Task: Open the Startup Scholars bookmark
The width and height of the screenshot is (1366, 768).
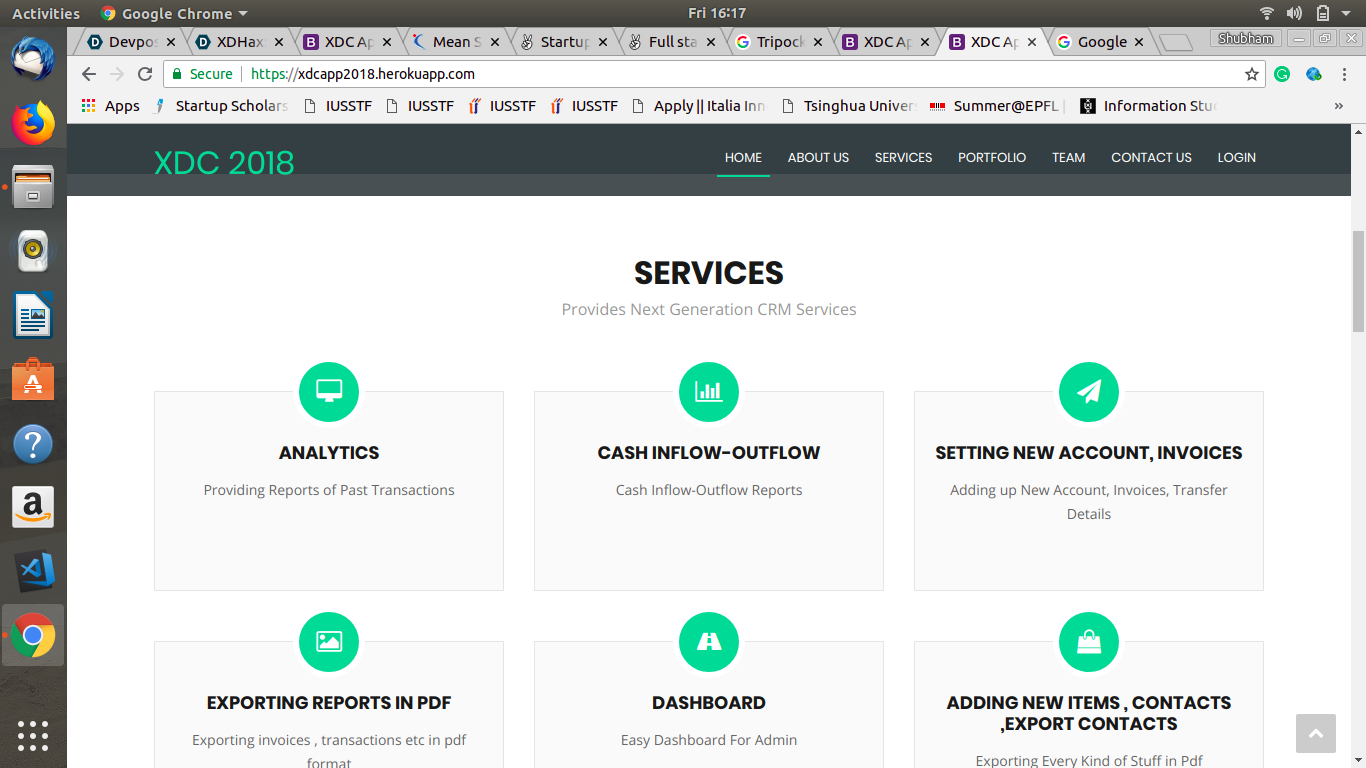Action: click(x=221, y=106)
